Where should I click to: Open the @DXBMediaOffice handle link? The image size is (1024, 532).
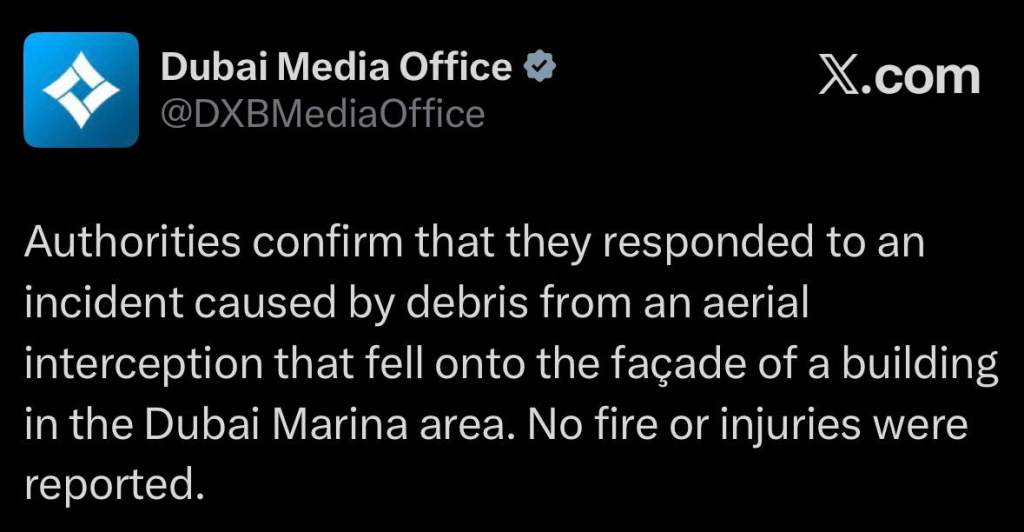point(323,114)
